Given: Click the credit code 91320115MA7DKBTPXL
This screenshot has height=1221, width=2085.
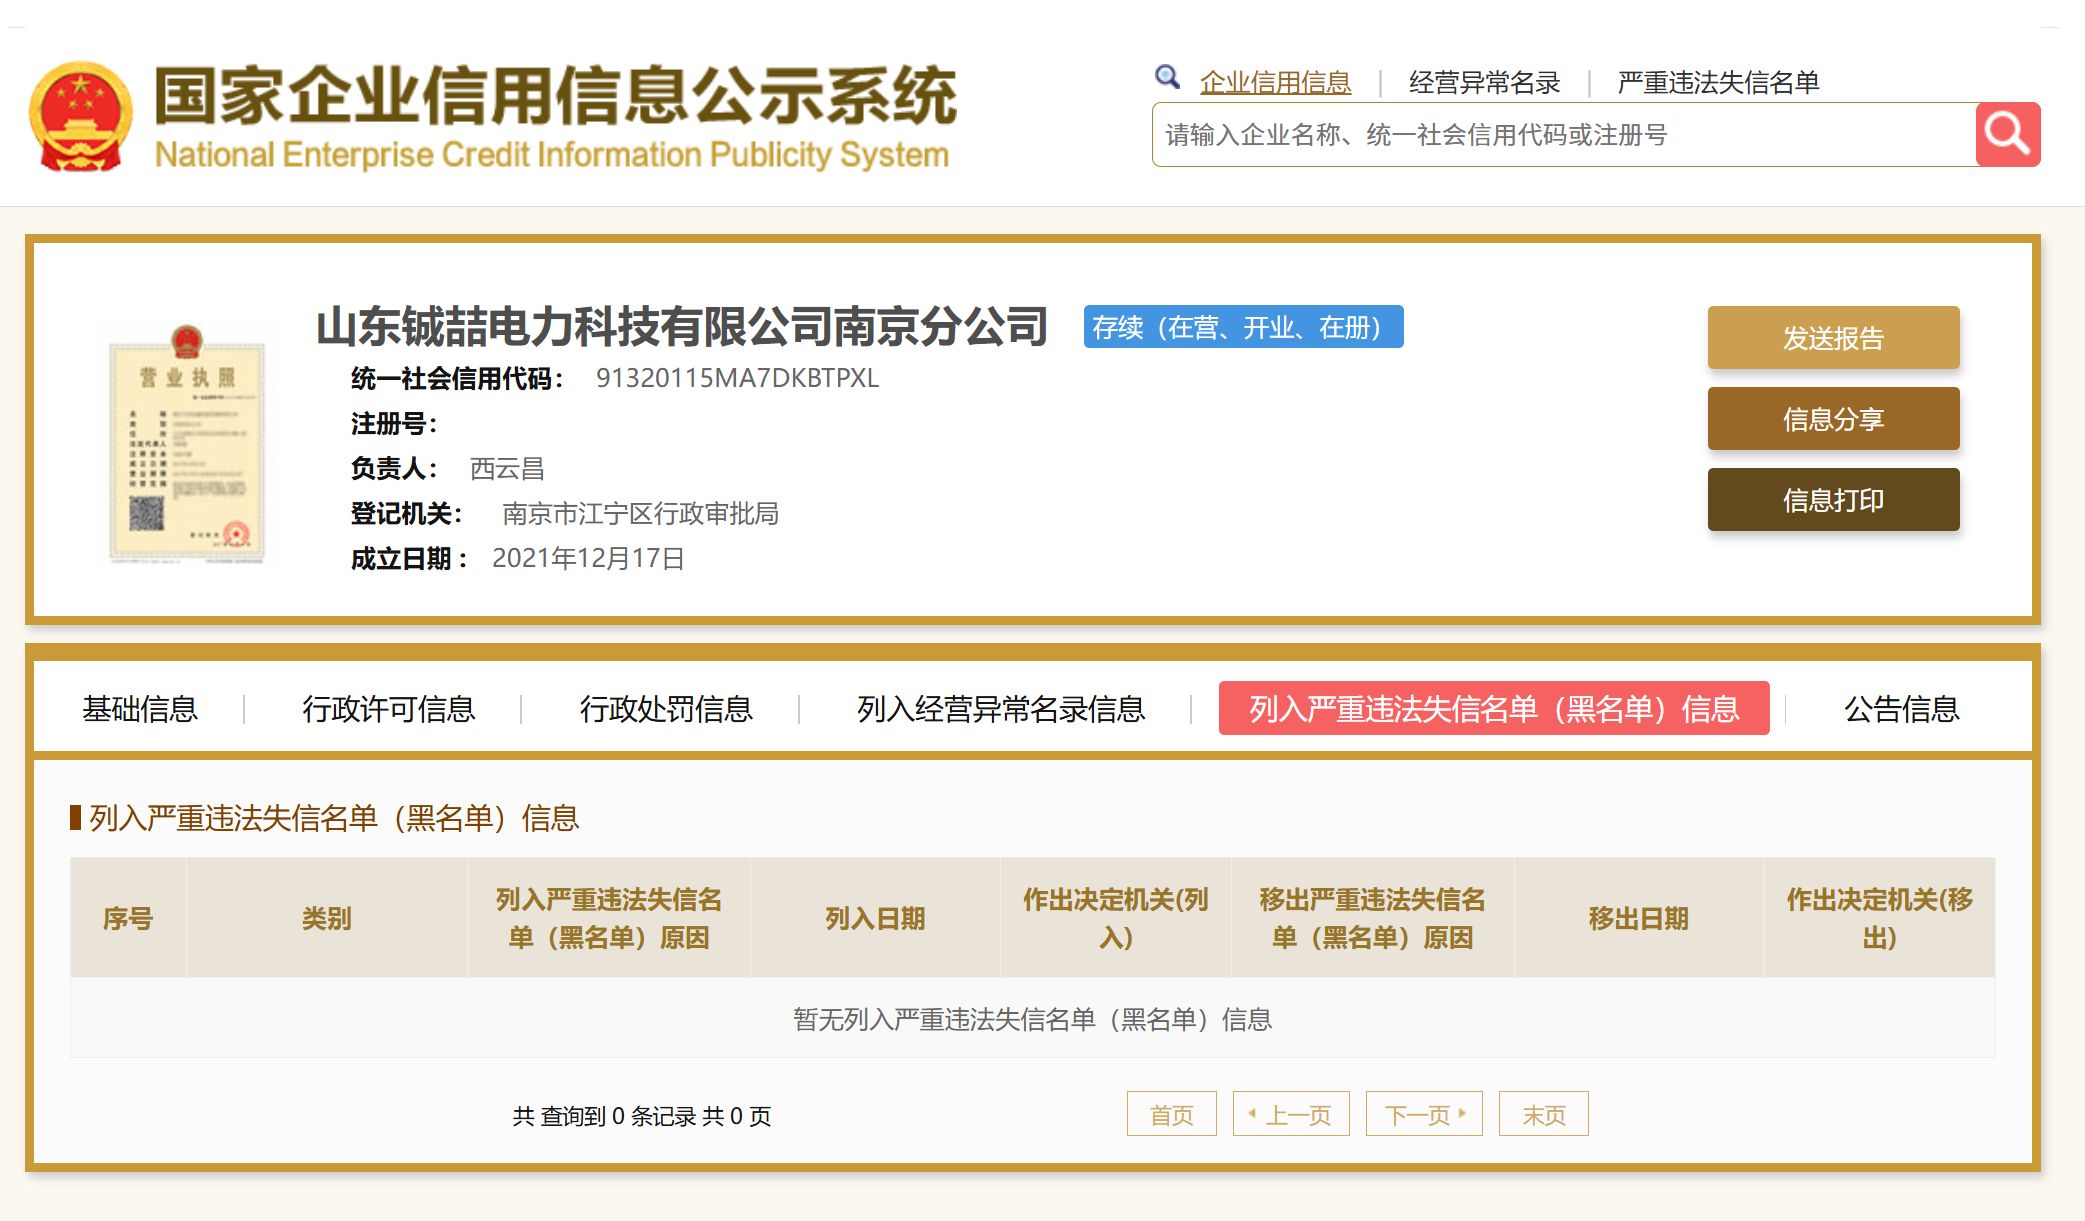Looking at the screenshot, I should pos(737,378).
